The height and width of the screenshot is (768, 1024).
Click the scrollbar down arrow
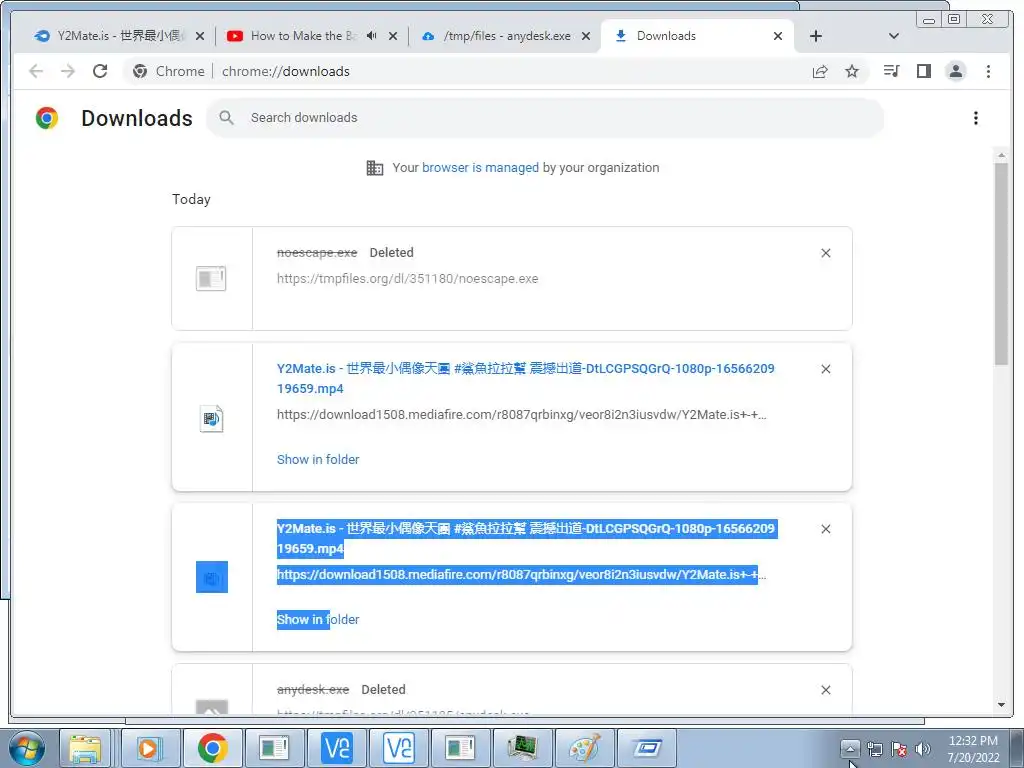[x=1001, y=705]
